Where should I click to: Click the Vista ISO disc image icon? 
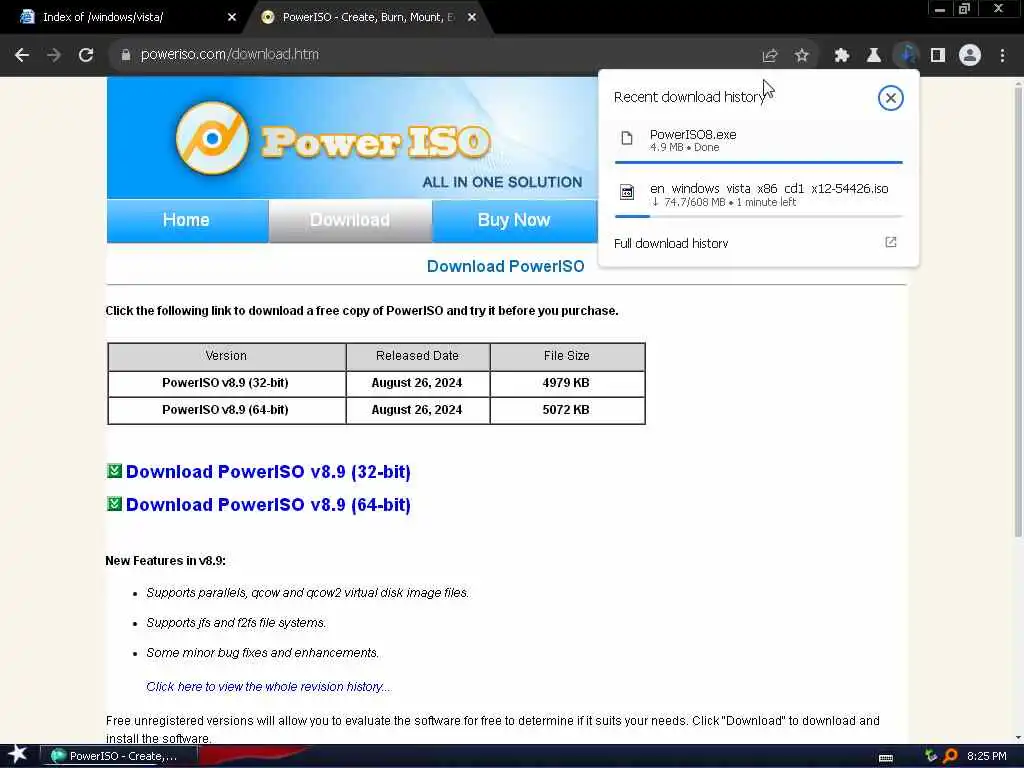(627, 192)
